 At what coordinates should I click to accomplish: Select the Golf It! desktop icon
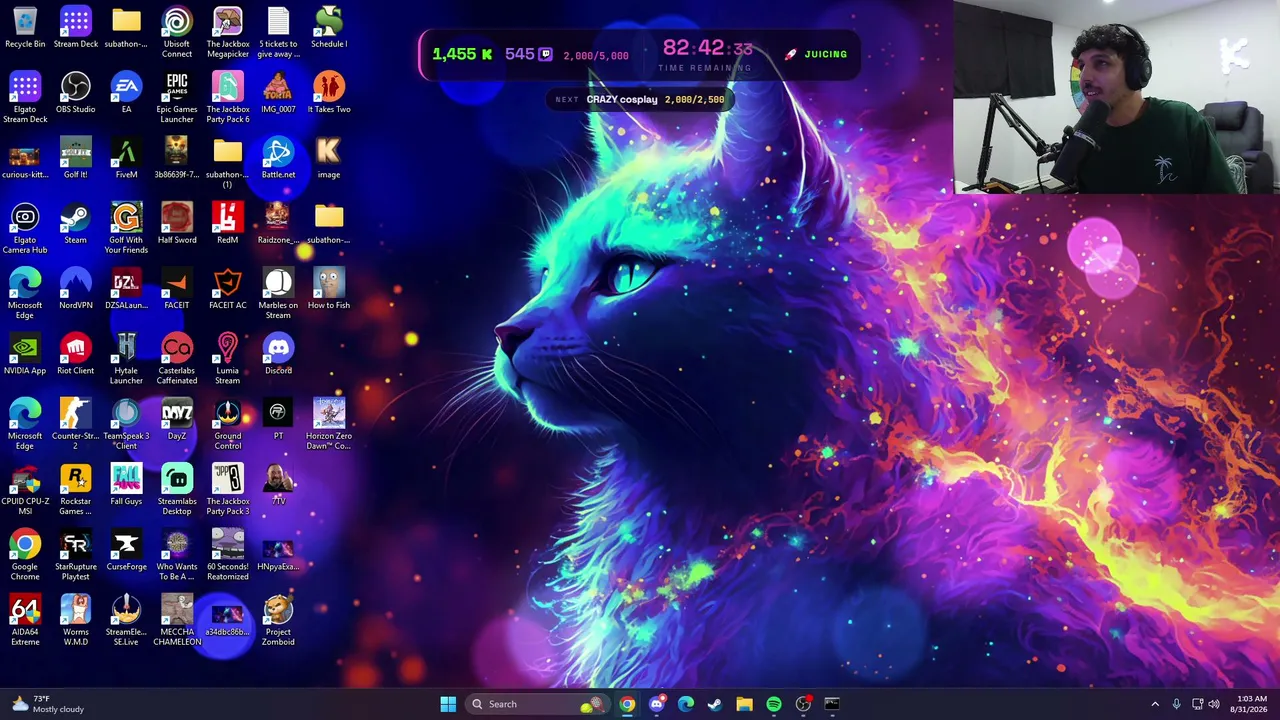(x=76, y=158)
